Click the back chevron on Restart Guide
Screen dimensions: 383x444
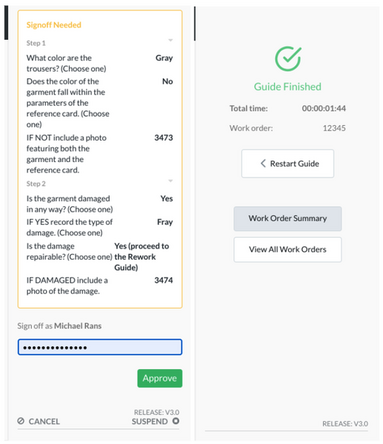click(263, 163)
